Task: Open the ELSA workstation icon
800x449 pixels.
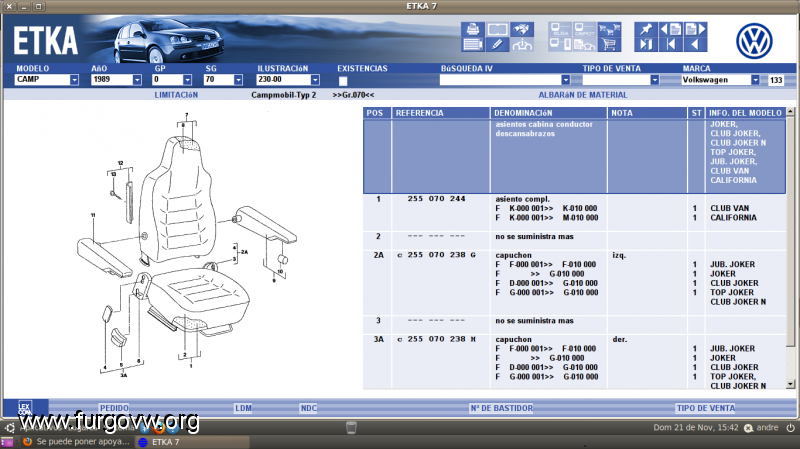Action: [x=560, y=29]
